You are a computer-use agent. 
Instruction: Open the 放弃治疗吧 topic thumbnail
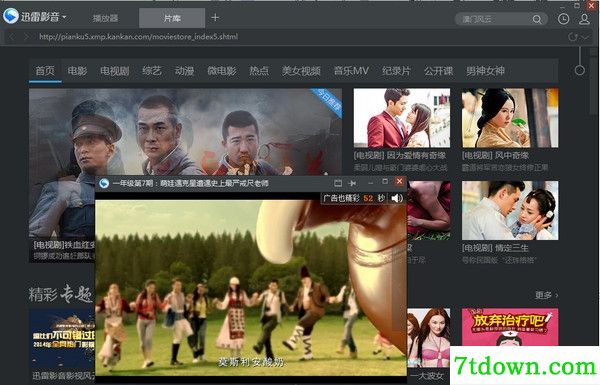510,327
